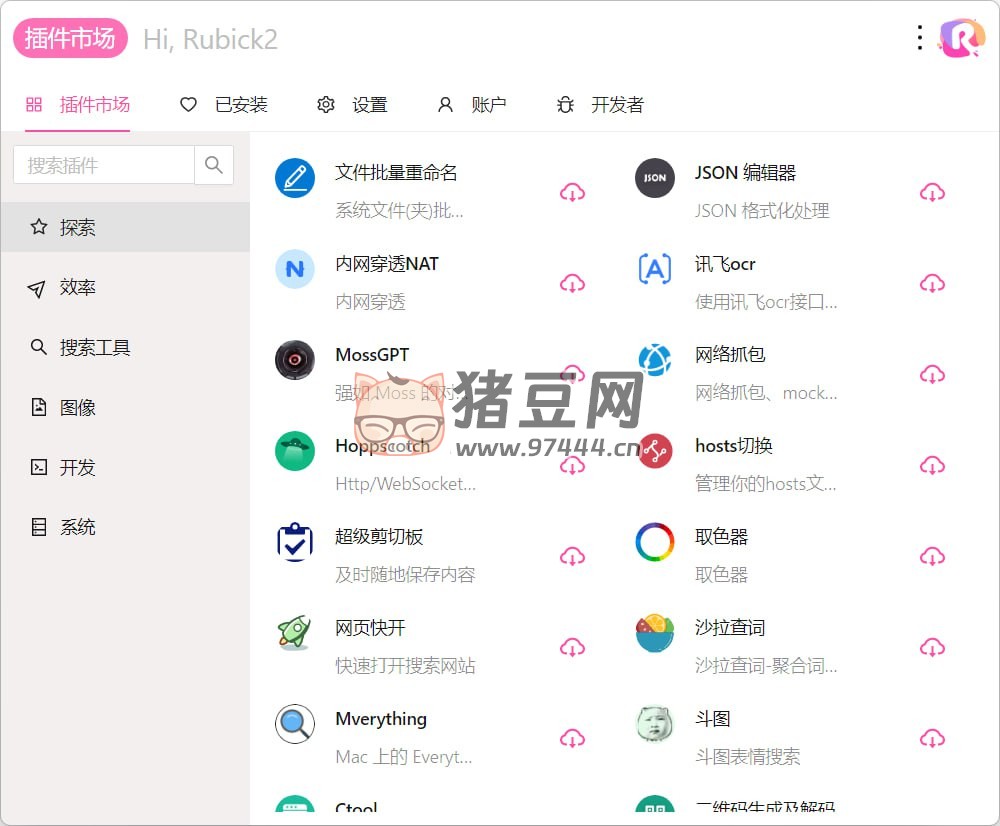The image size is (1000, 826).
Task: Open the 图像 category
Action: 78,408
